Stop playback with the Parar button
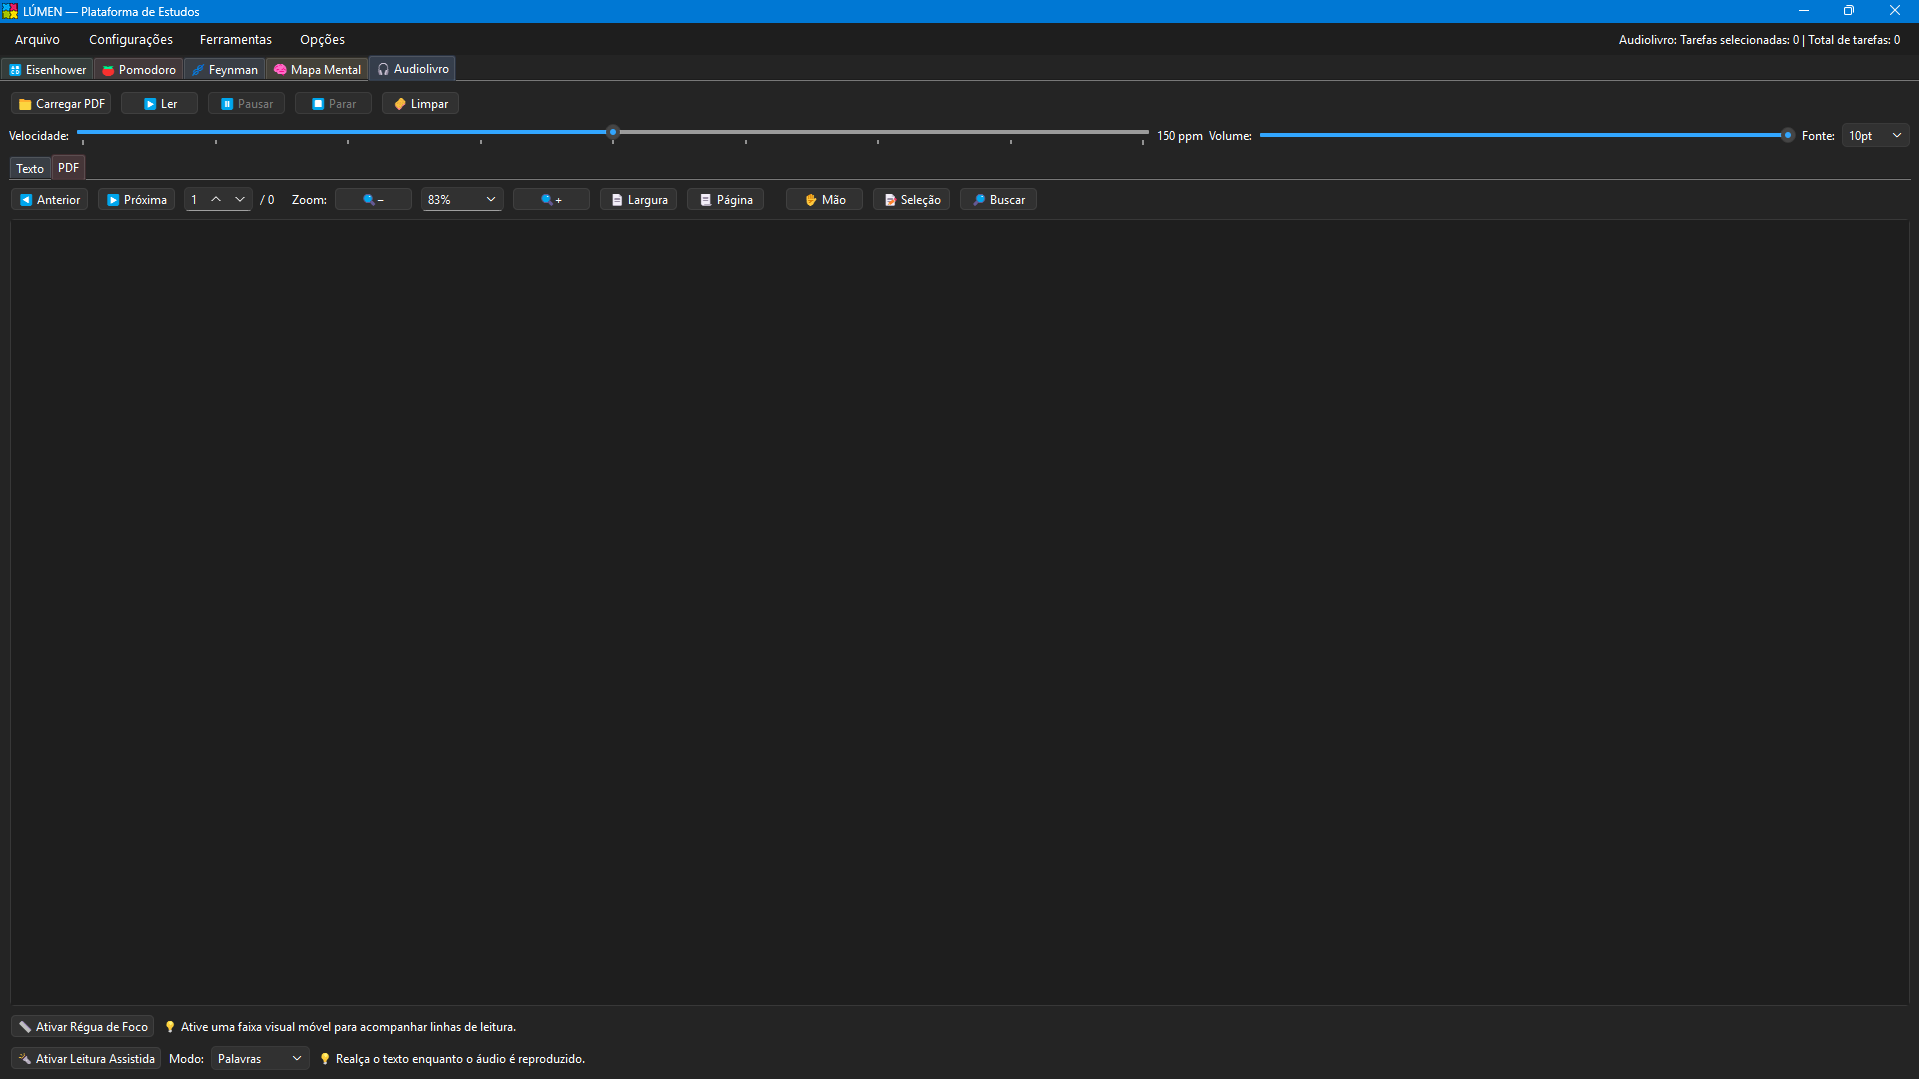The width and height of the screenshot is (1919, 1079). tap(333, 104)
